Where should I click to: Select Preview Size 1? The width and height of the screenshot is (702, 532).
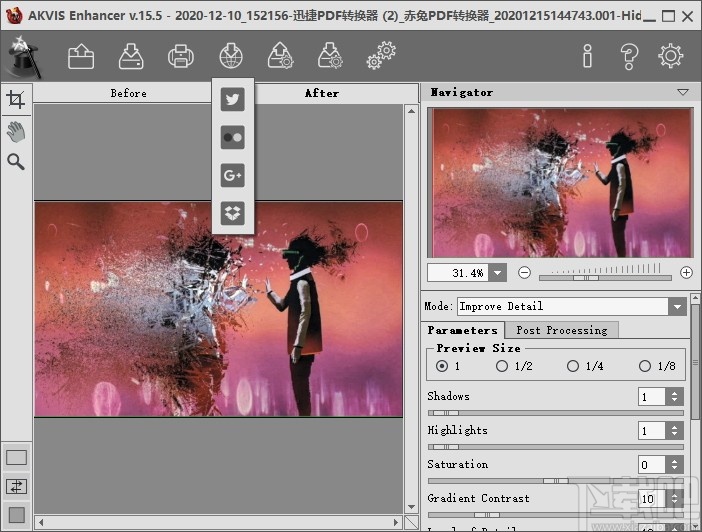tap(442, 366)
